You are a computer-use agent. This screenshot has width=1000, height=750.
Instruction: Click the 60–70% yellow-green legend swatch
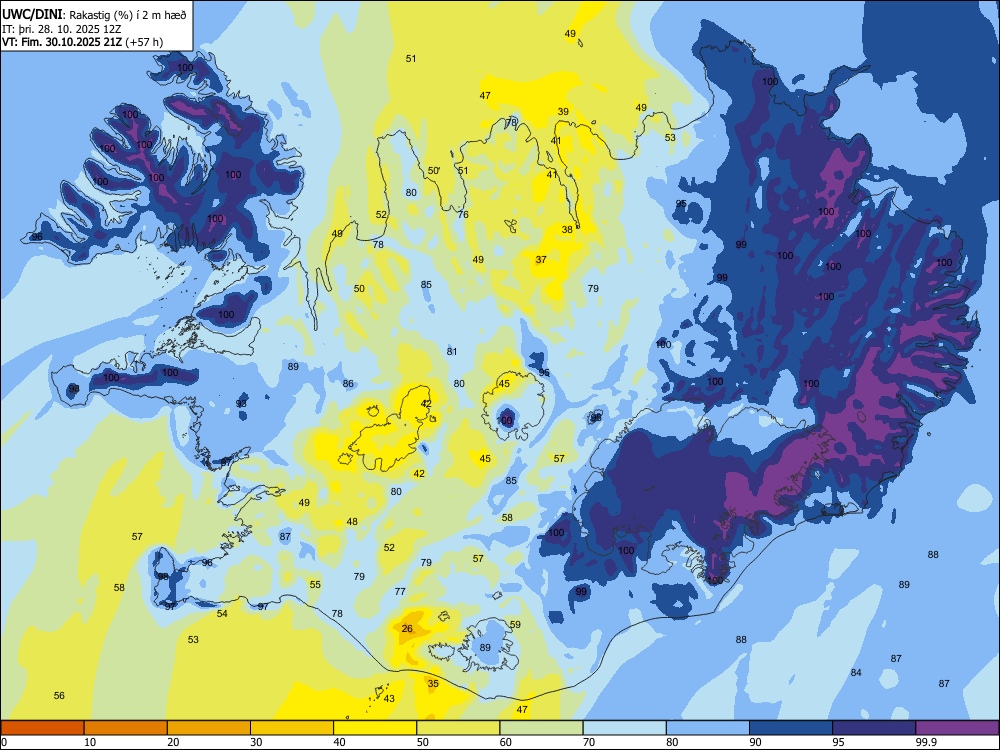[x=541, y=728]
